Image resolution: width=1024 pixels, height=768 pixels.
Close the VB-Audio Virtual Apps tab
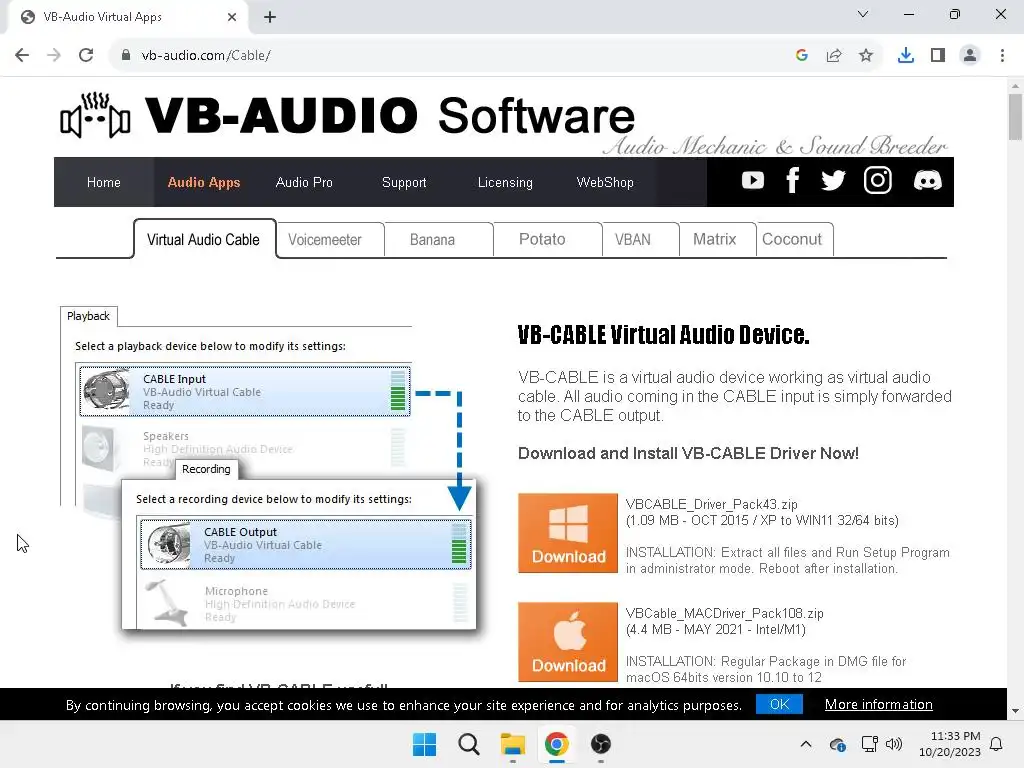tap(232, 17)
